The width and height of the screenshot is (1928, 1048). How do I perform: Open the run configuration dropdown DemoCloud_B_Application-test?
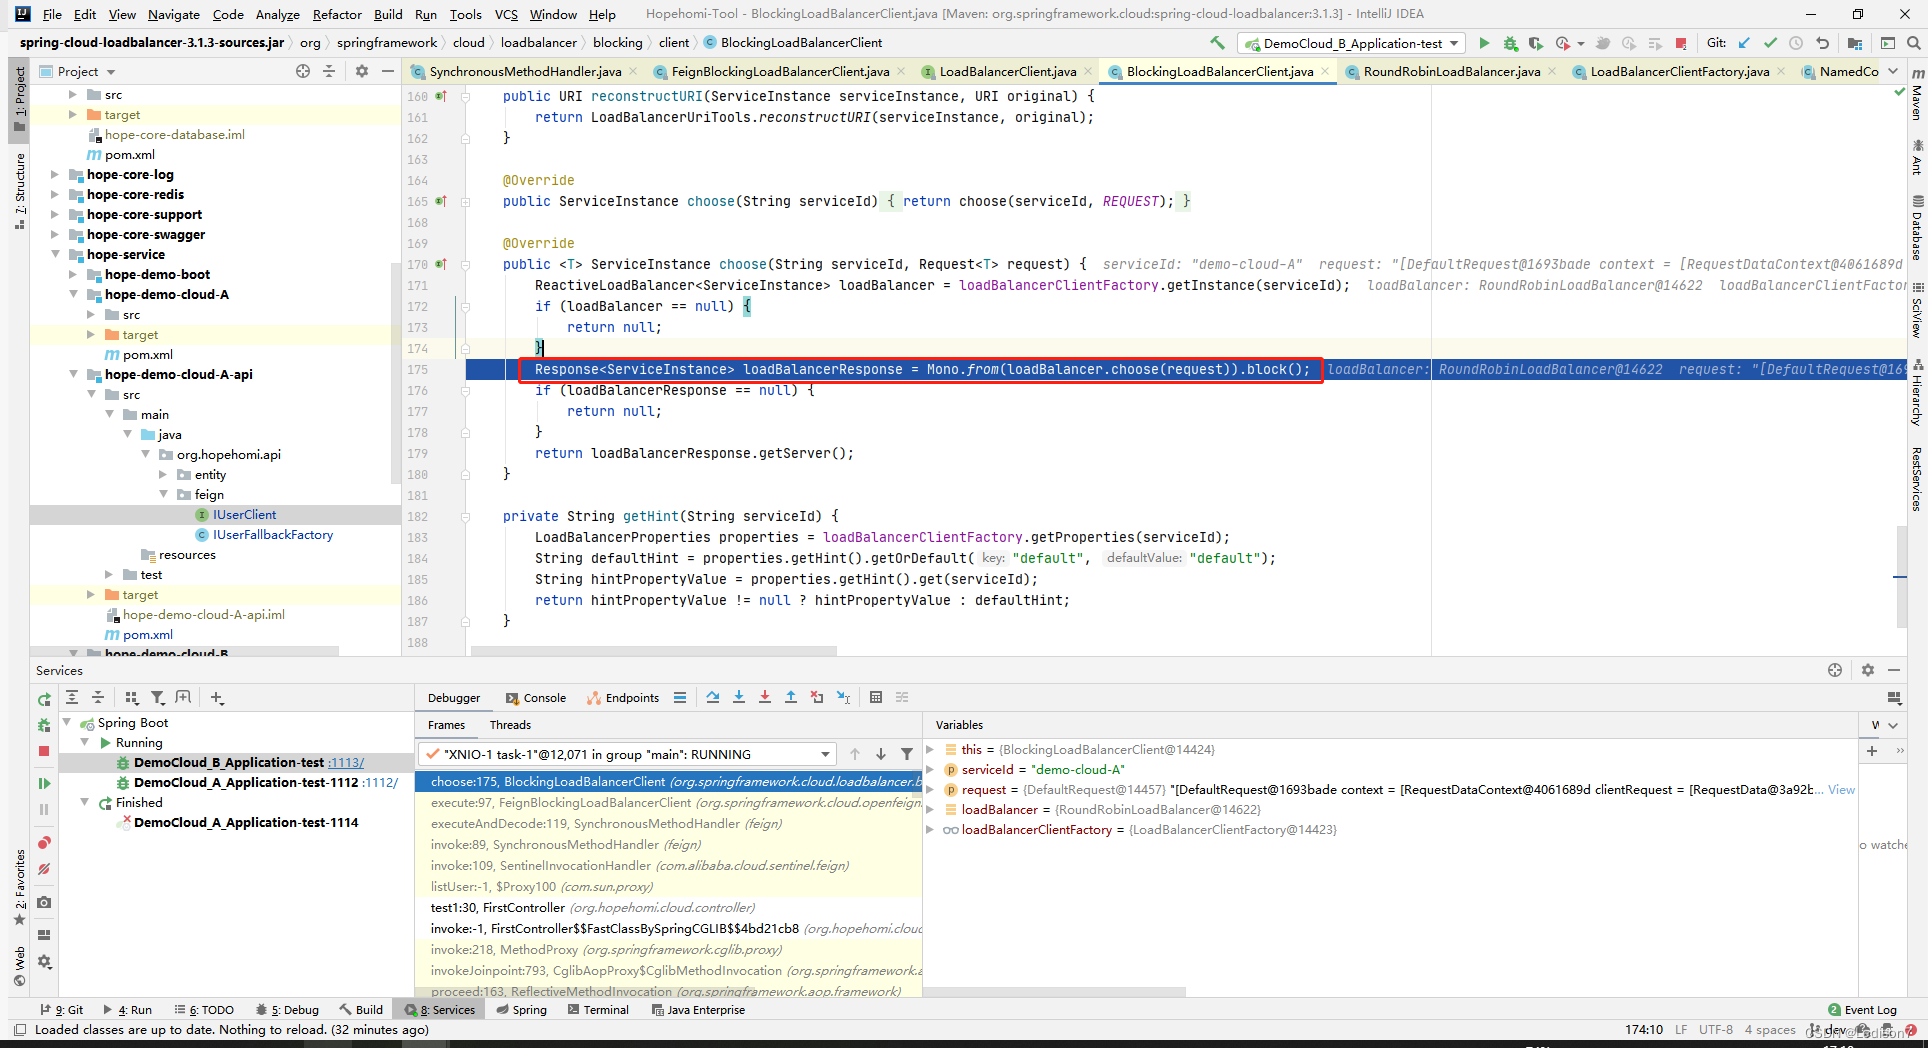coord(1352,43)
